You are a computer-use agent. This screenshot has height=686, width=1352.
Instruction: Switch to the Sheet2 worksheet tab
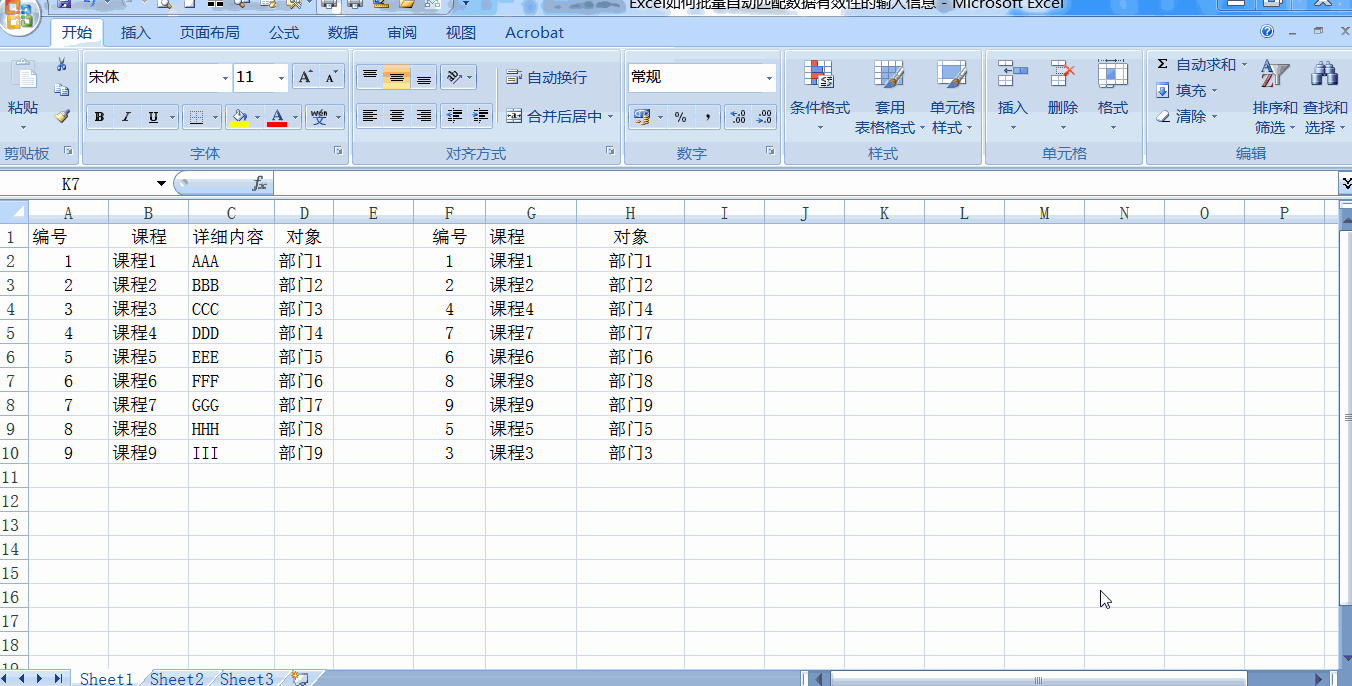click(177, 678)
